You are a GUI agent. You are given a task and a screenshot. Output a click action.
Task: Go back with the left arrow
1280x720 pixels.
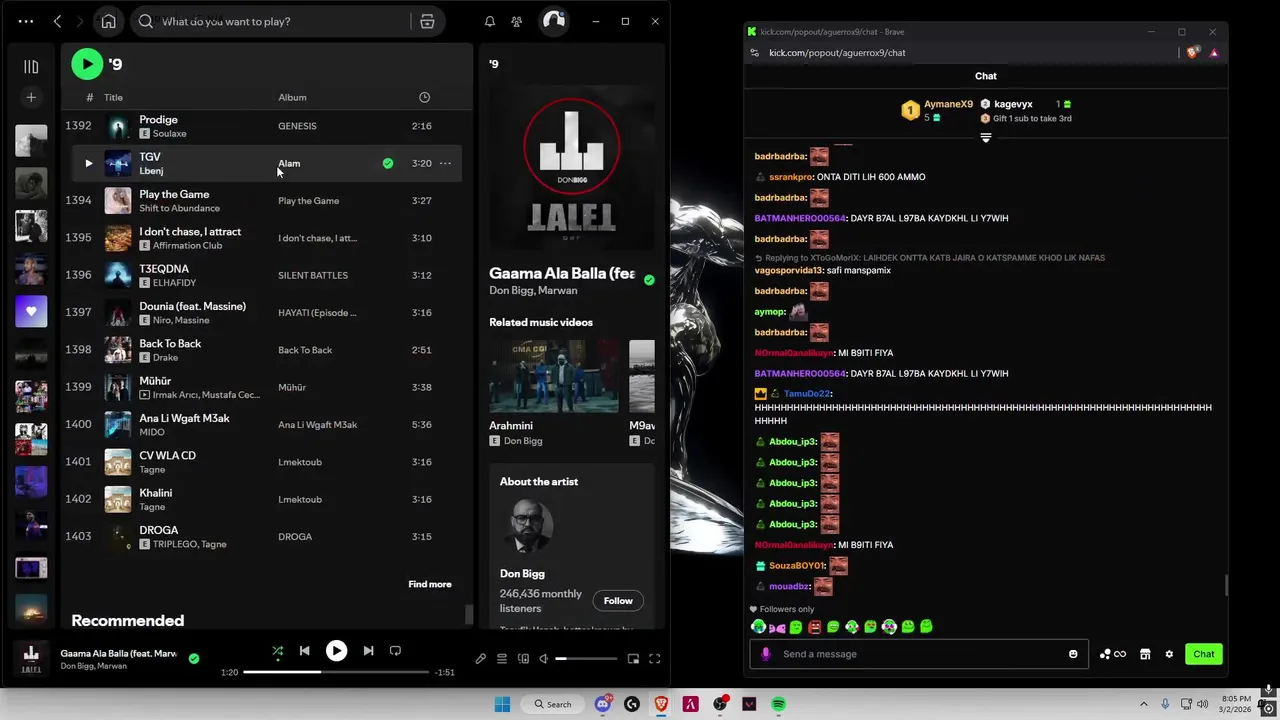click(58, 21)
